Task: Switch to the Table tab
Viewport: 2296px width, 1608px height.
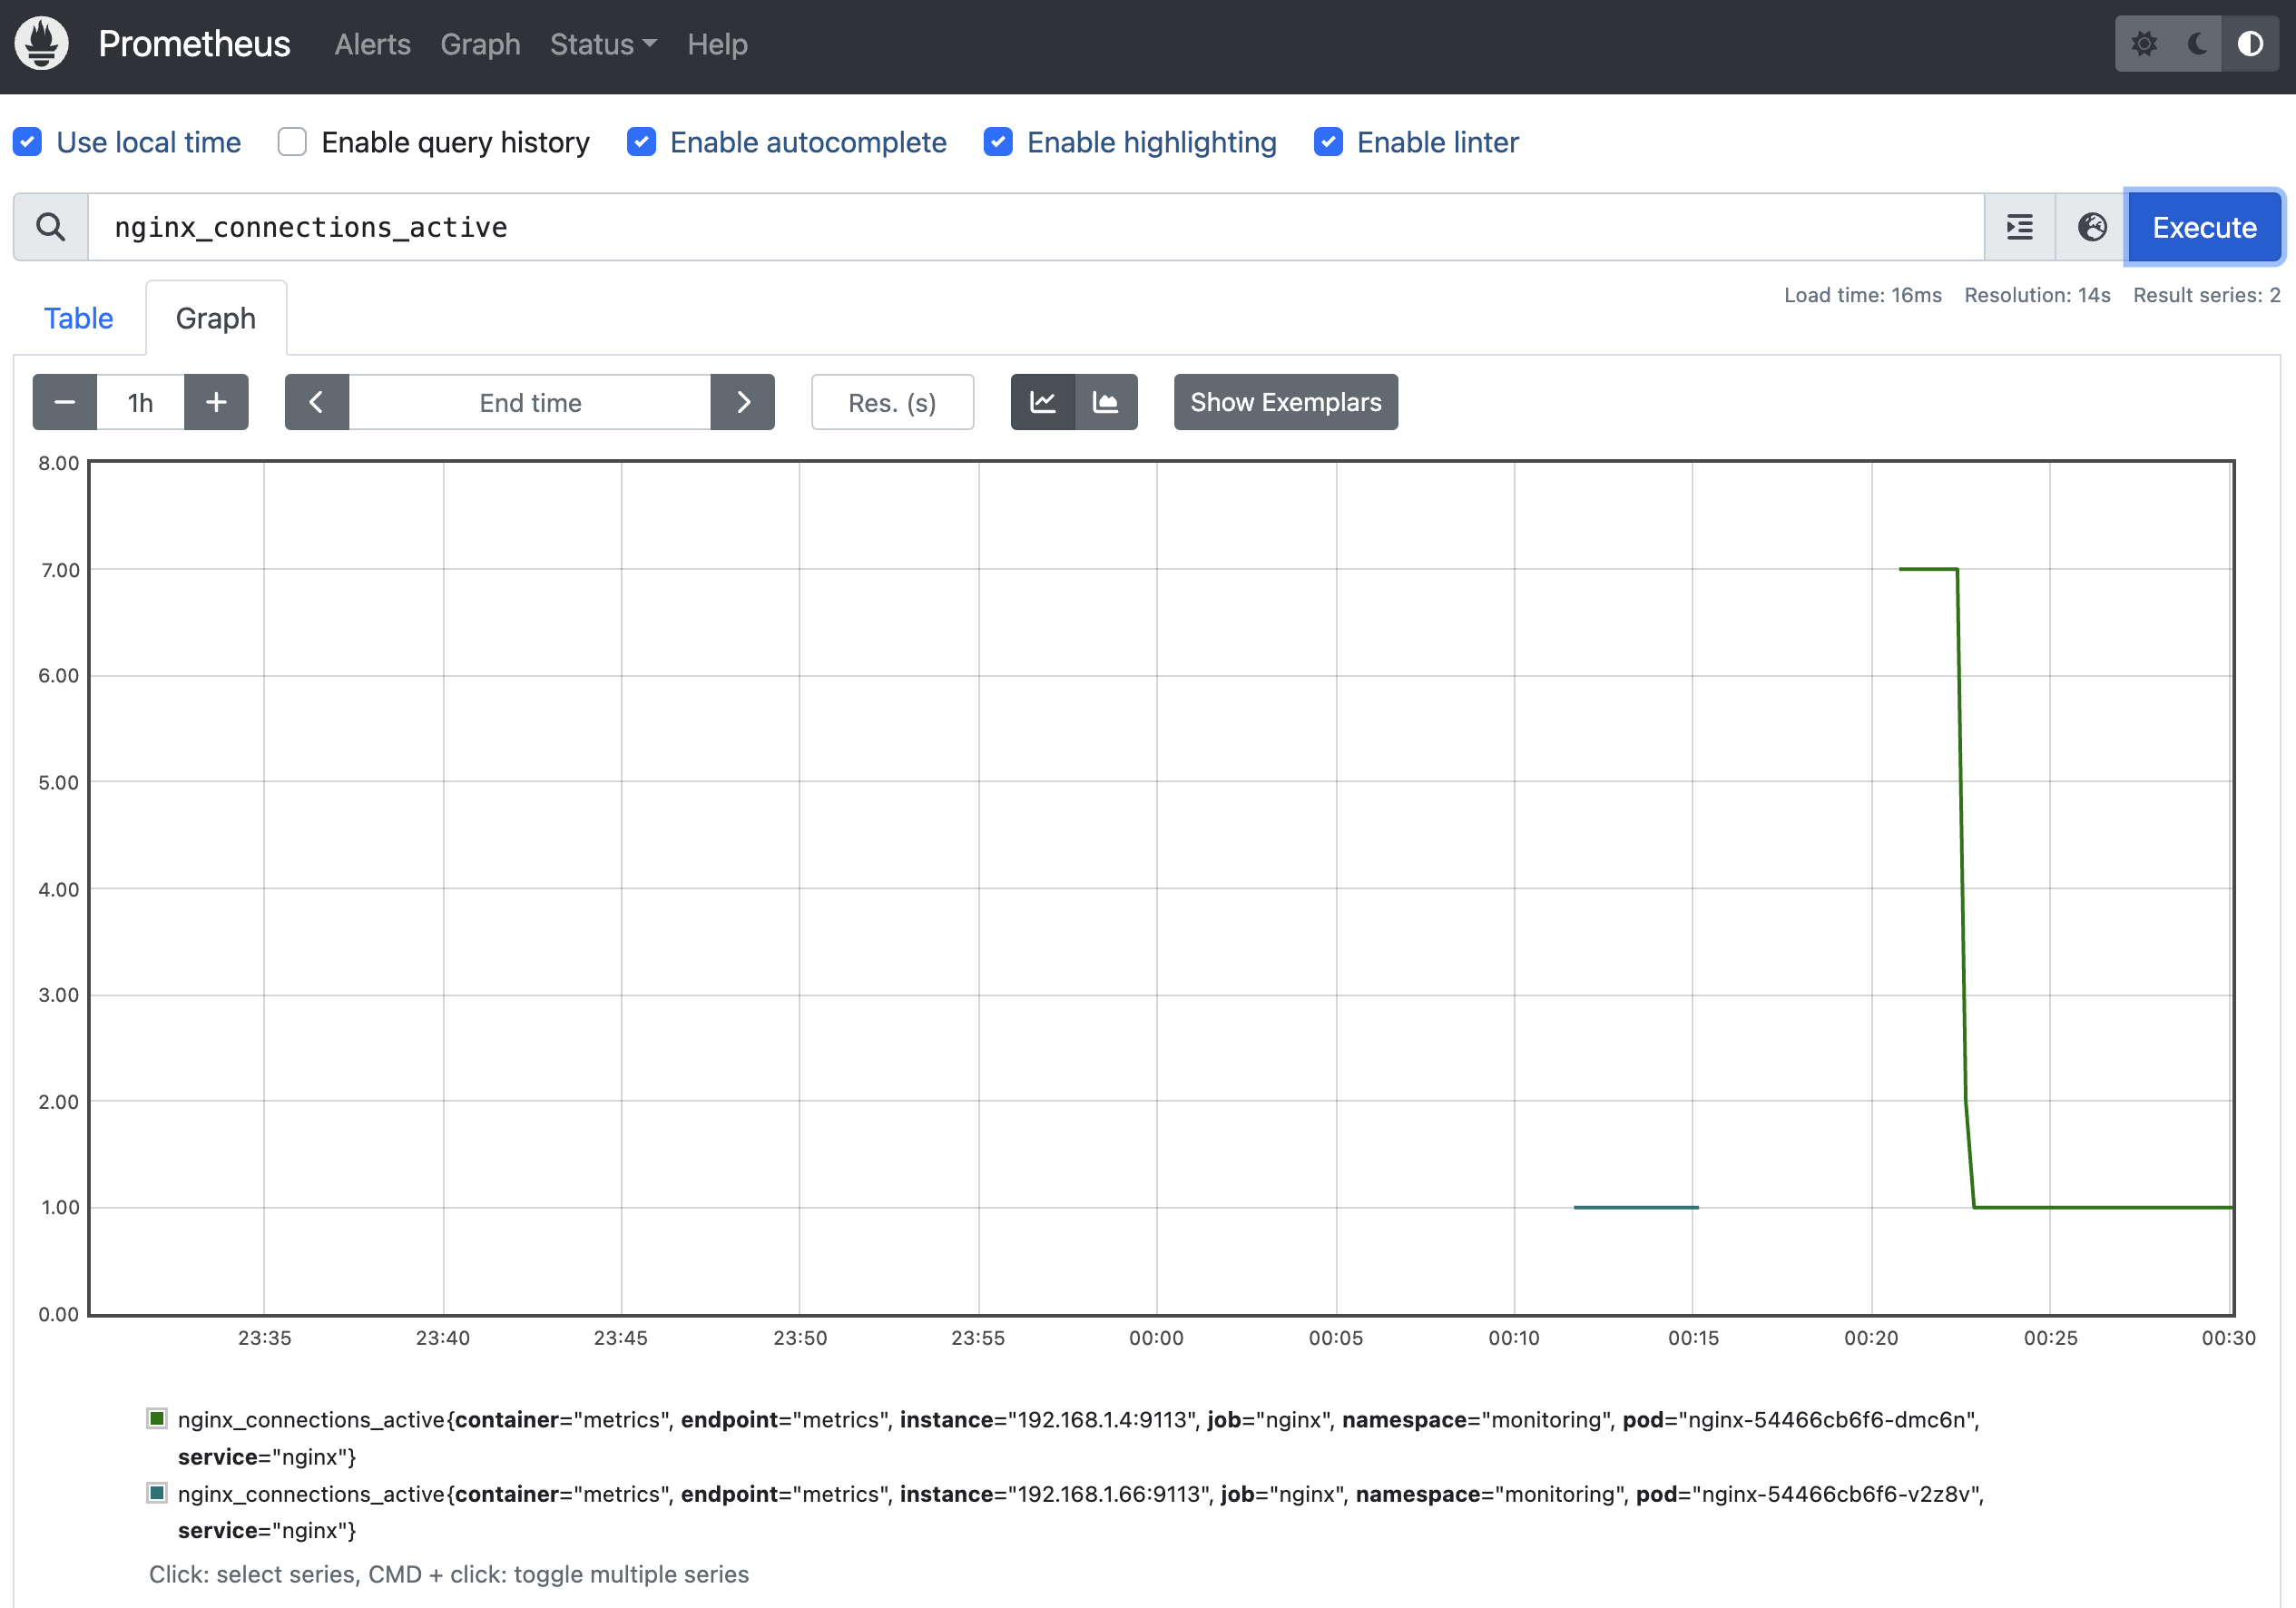Action: [x=78, y=318]
